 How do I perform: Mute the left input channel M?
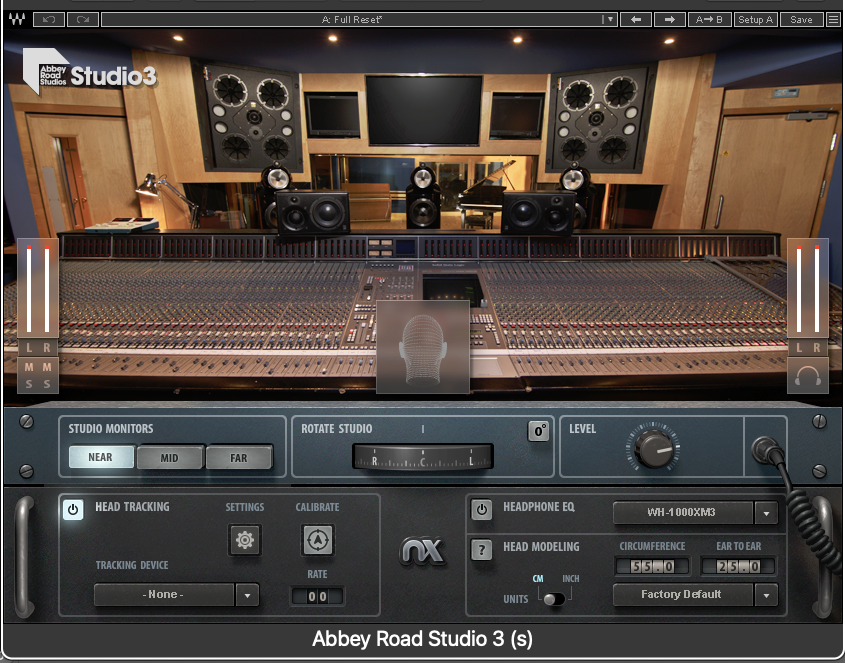click(29, 367)
